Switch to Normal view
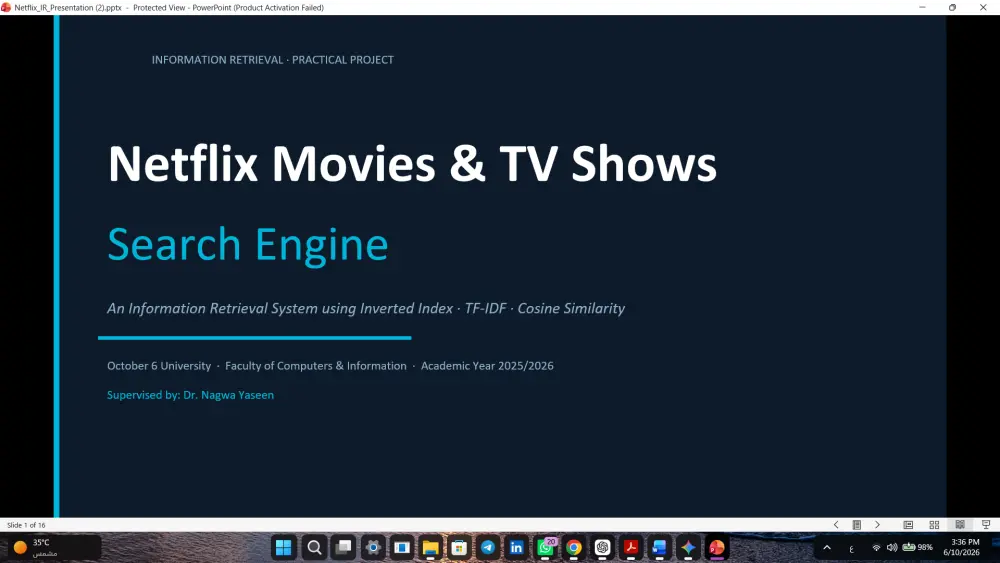 tap(908, 525)
